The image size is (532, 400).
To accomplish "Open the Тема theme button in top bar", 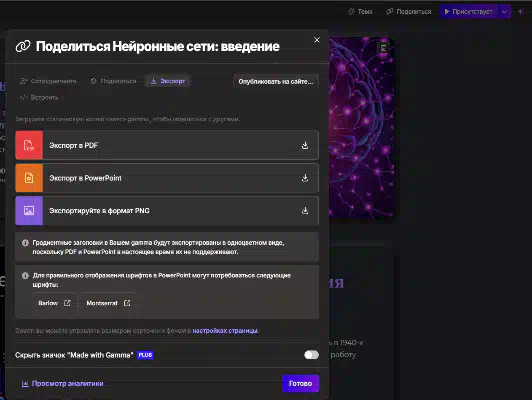I will pos(360,12).
